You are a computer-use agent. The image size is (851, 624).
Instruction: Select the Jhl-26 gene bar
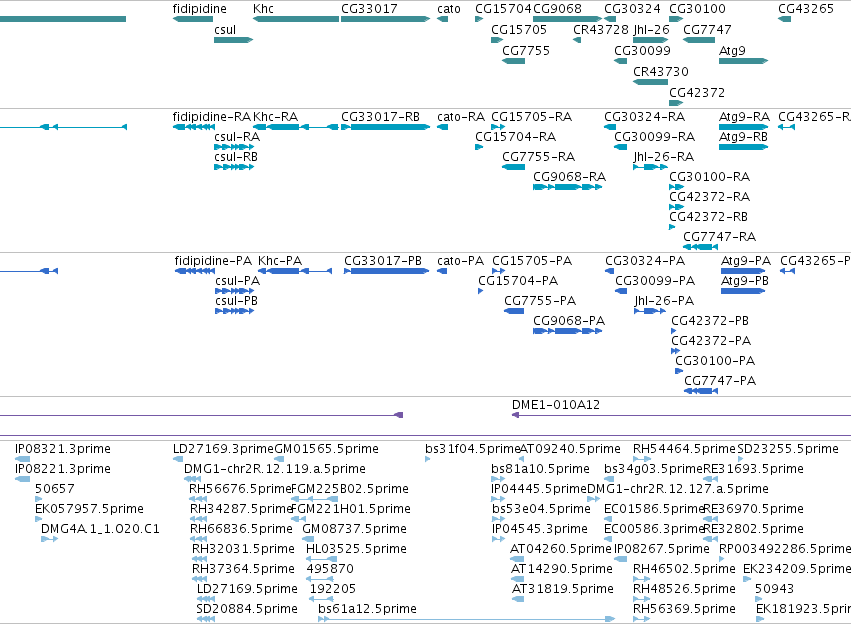coord(651,40)
